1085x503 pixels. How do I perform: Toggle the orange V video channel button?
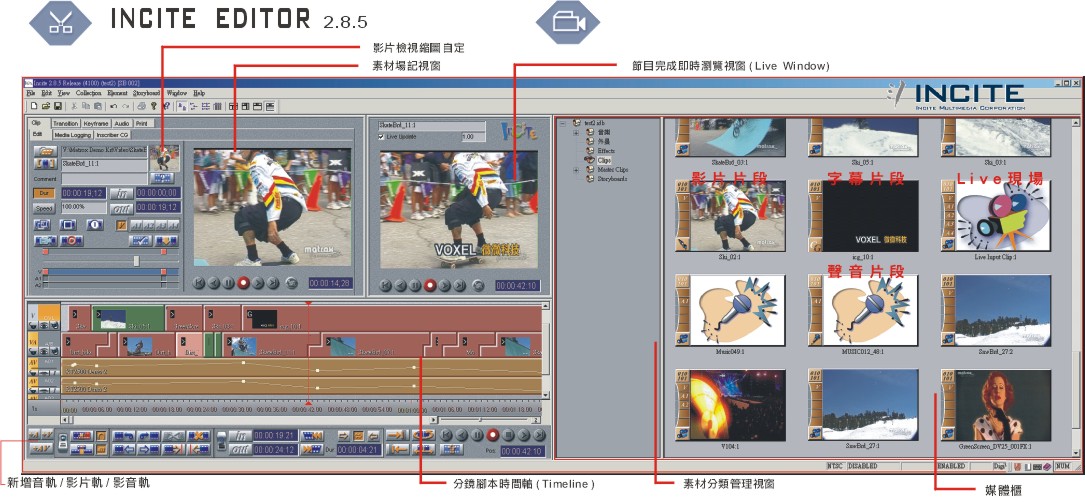(x=121, y=226)
